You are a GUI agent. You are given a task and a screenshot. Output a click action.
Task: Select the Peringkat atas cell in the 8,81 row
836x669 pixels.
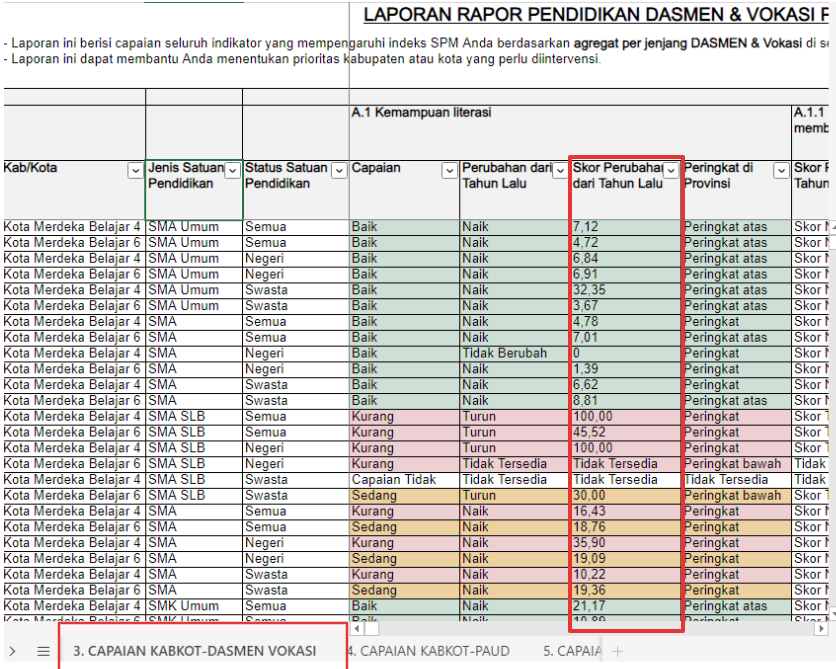point(737,401)
